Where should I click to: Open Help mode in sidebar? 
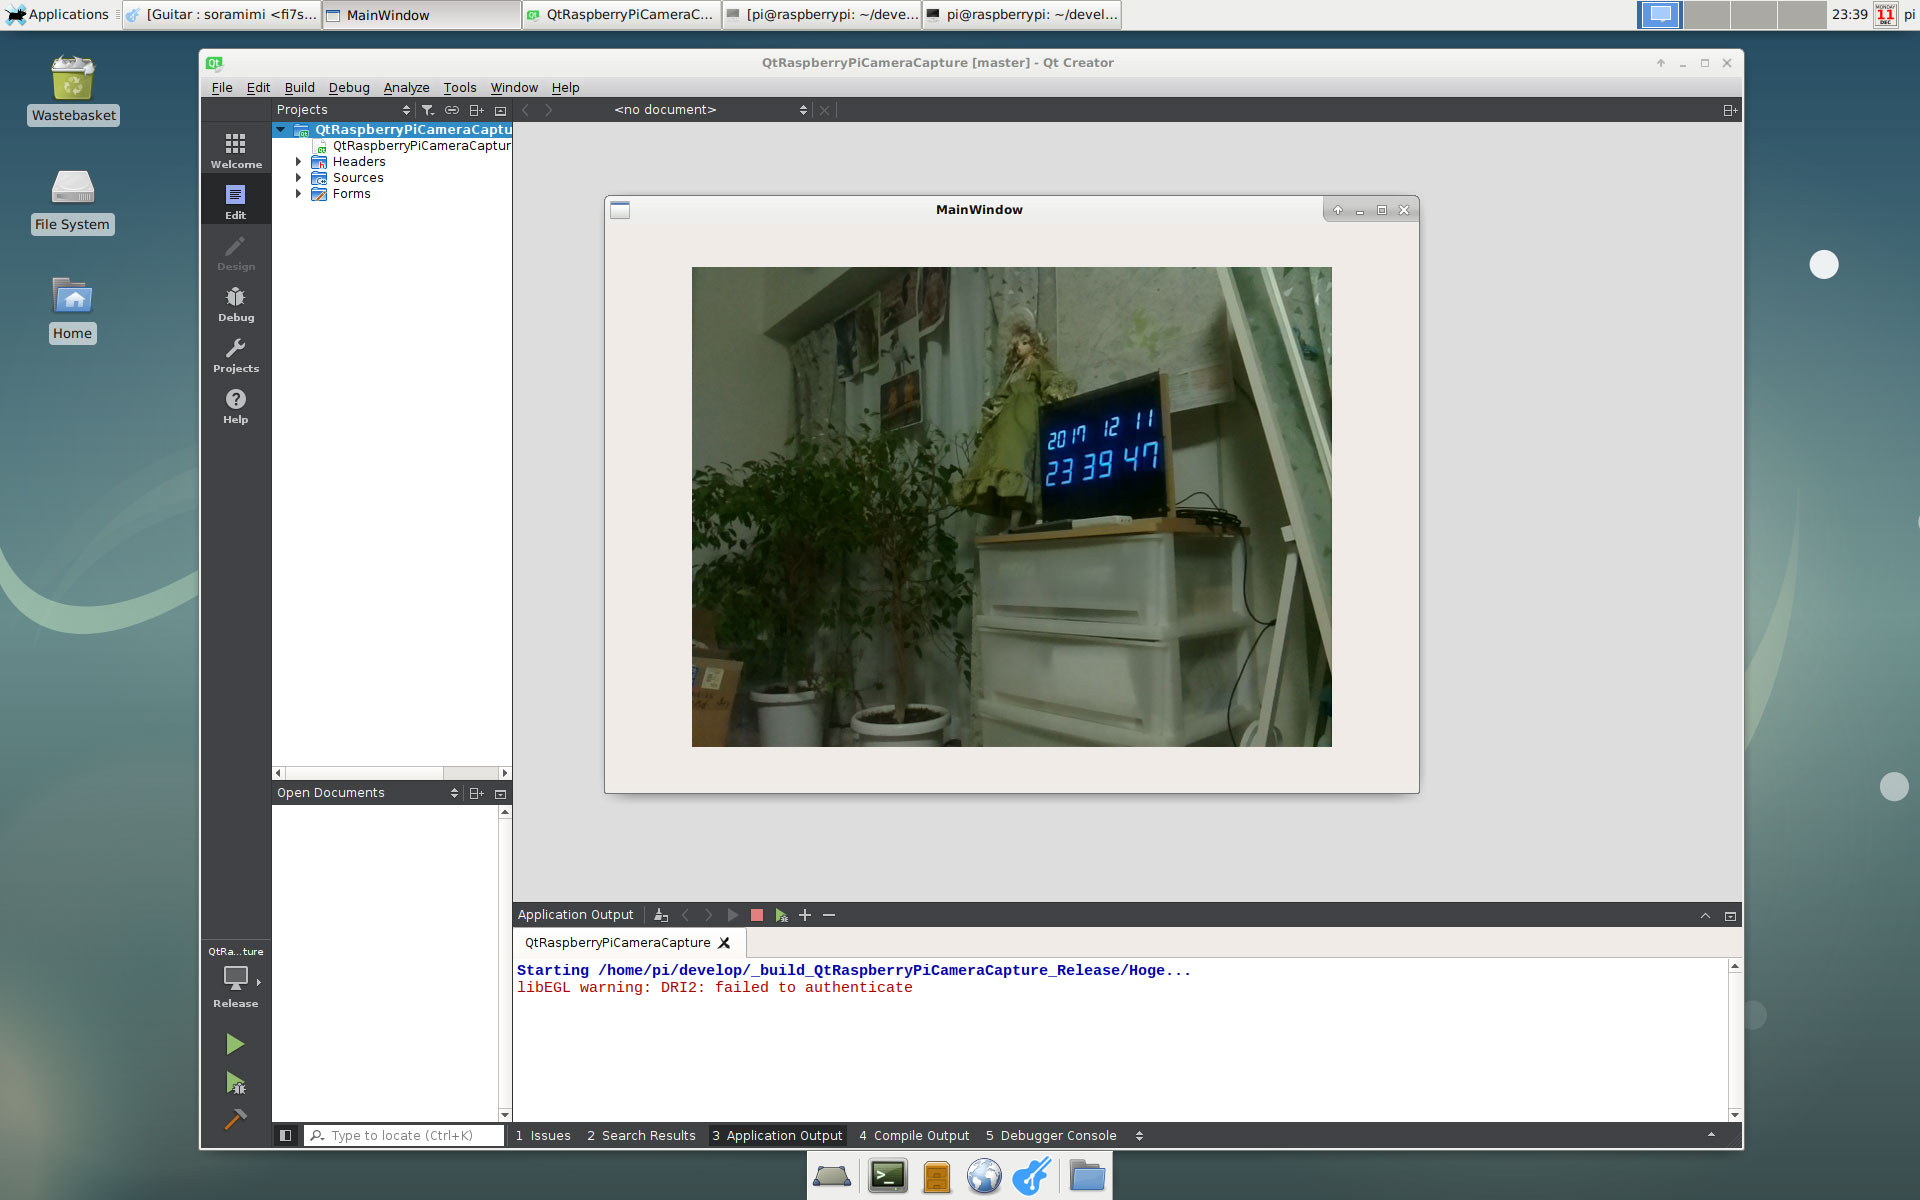click(236, 405)
